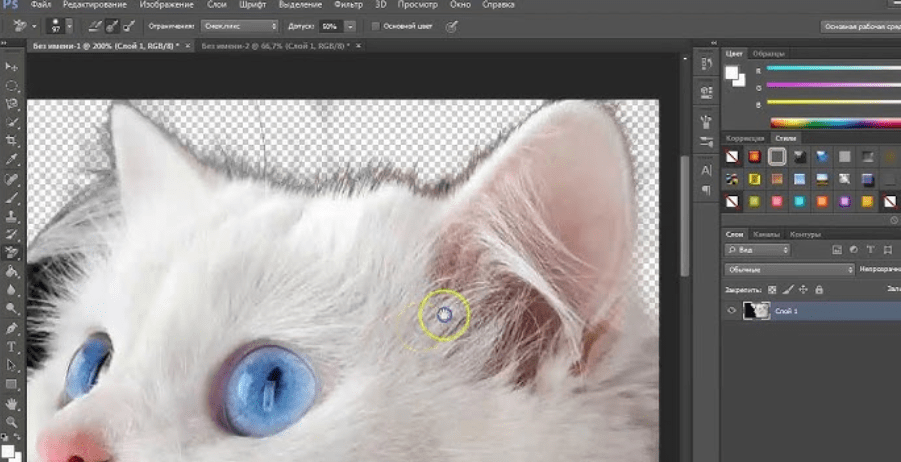The height and width of the screenshot is (462, 901).
Task: Set sampling mode to Once
Action: [x=112, y=26]
